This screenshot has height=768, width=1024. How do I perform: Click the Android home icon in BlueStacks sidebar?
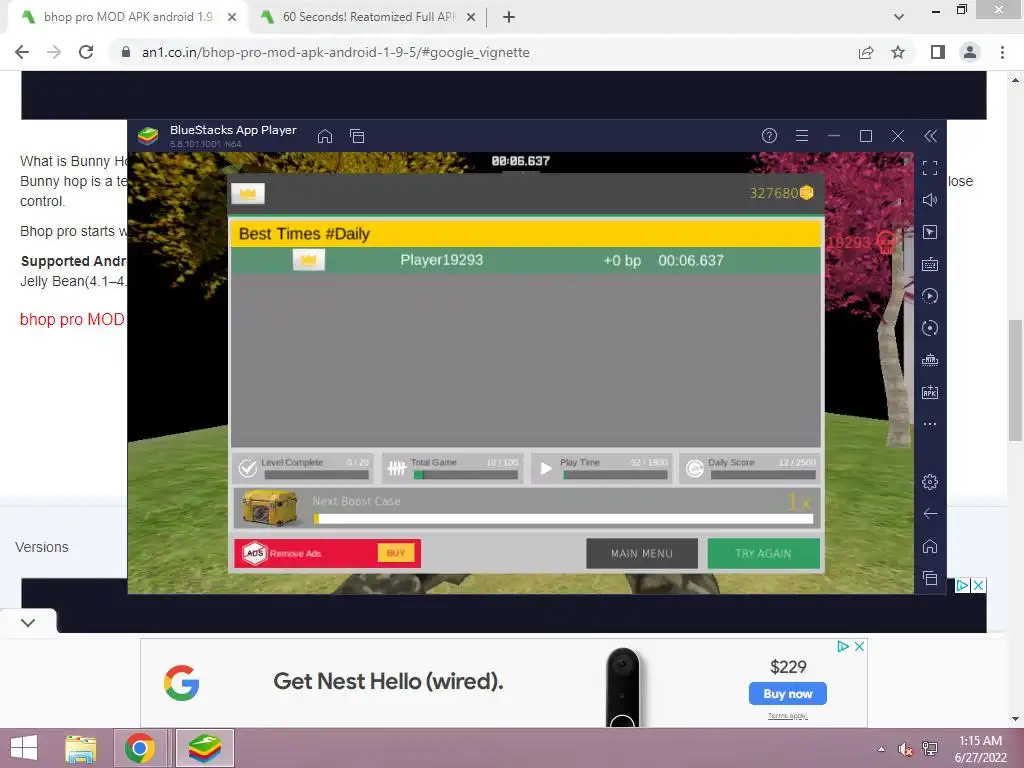[x=930, y=546]
